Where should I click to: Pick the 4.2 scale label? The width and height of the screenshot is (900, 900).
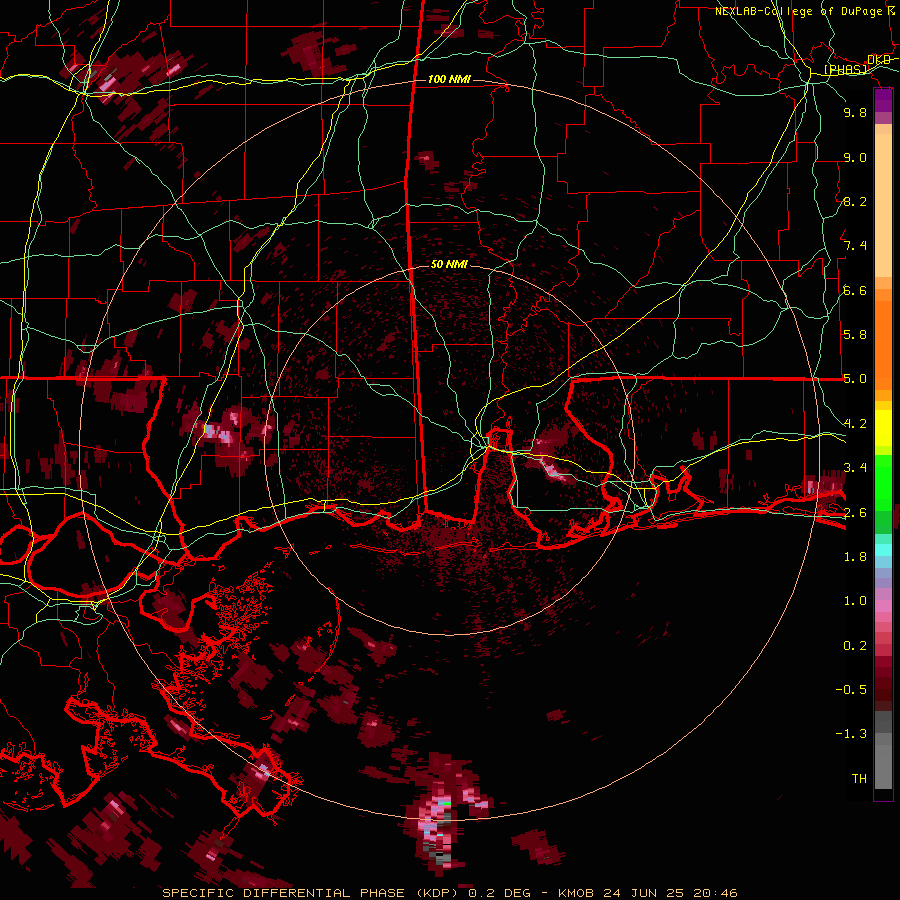pyautogui.click(x=855, y=424)
